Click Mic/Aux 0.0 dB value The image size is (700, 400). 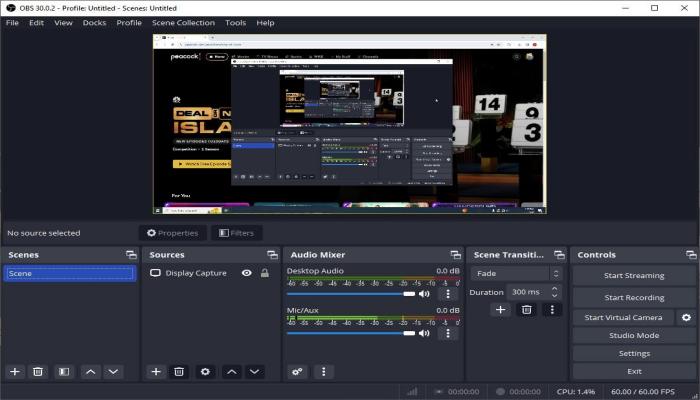448,310
